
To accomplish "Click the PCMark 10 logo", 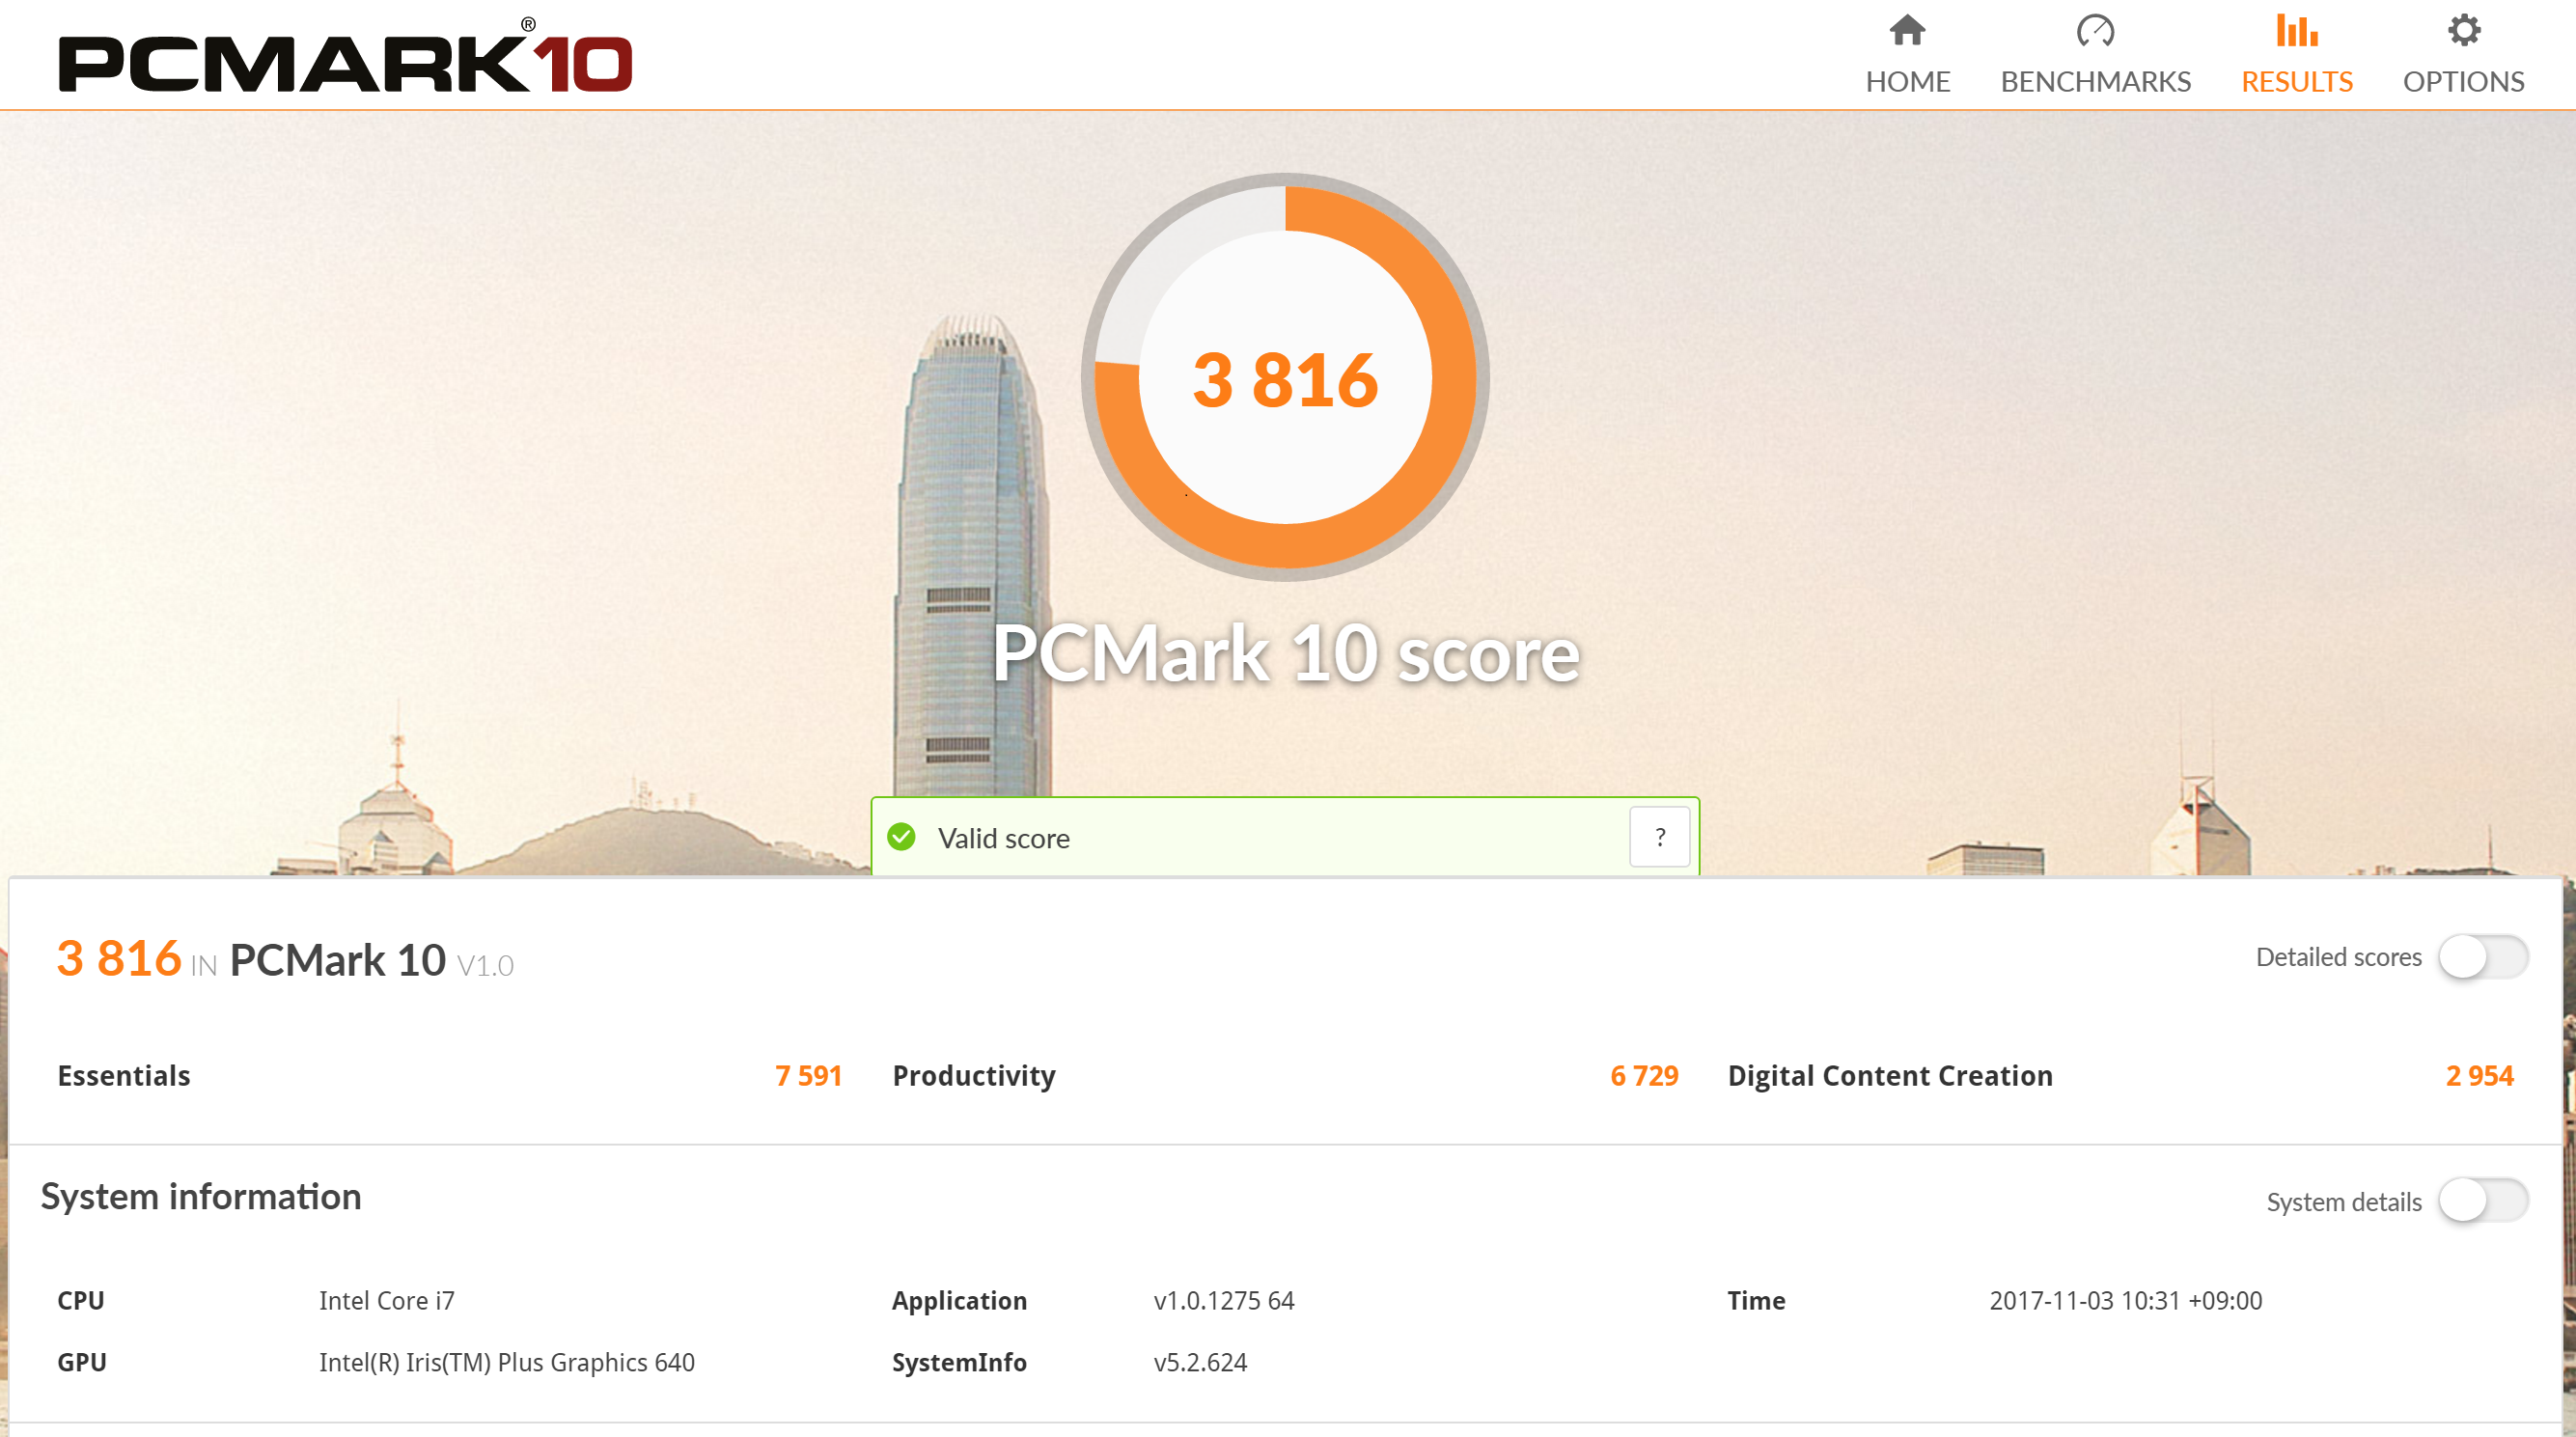I will tap(345, 56).
